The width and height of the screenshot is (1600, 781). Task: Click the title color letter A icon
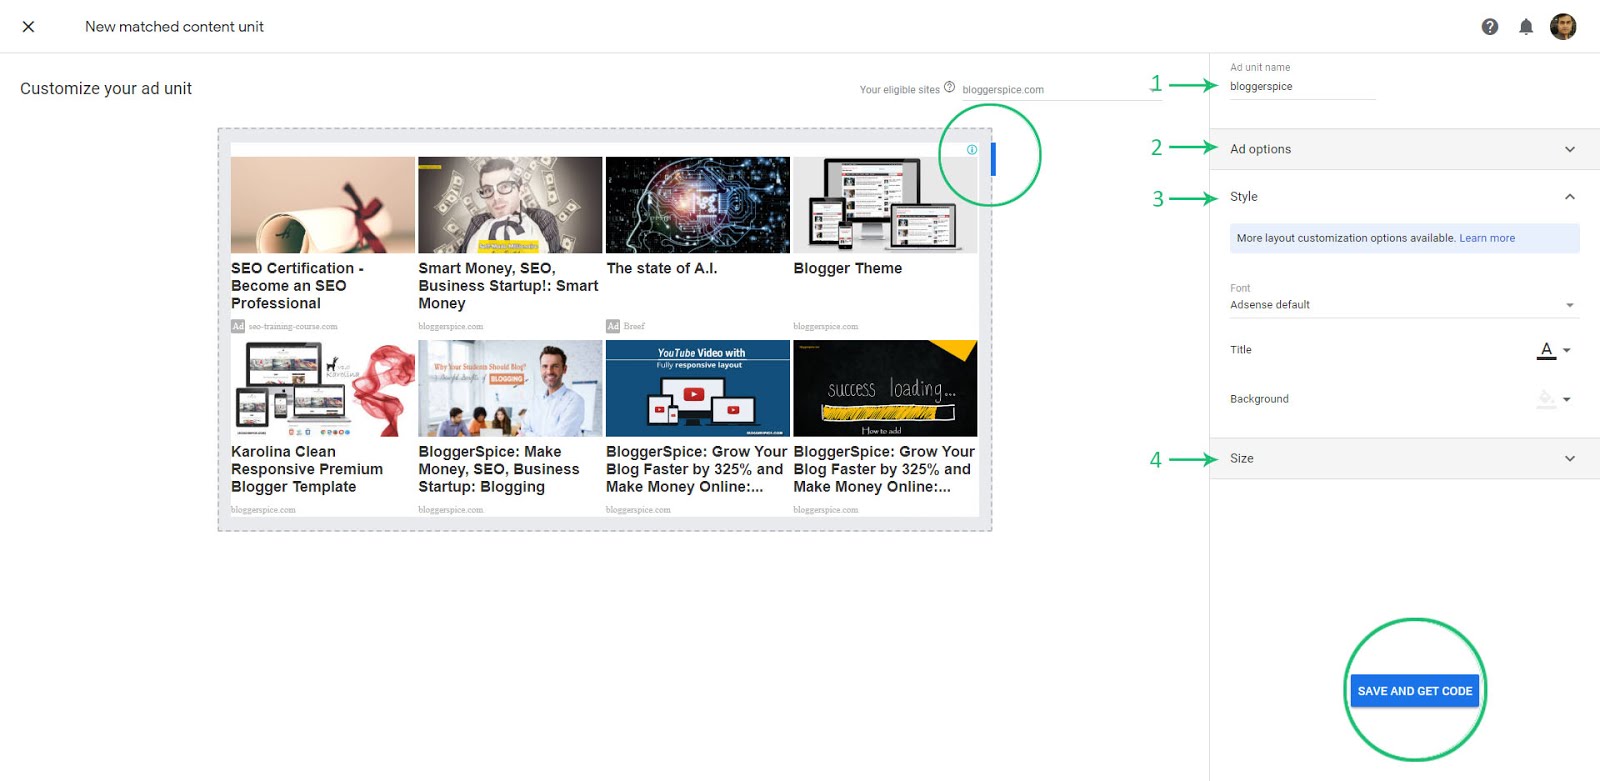tap(1547, 350)
